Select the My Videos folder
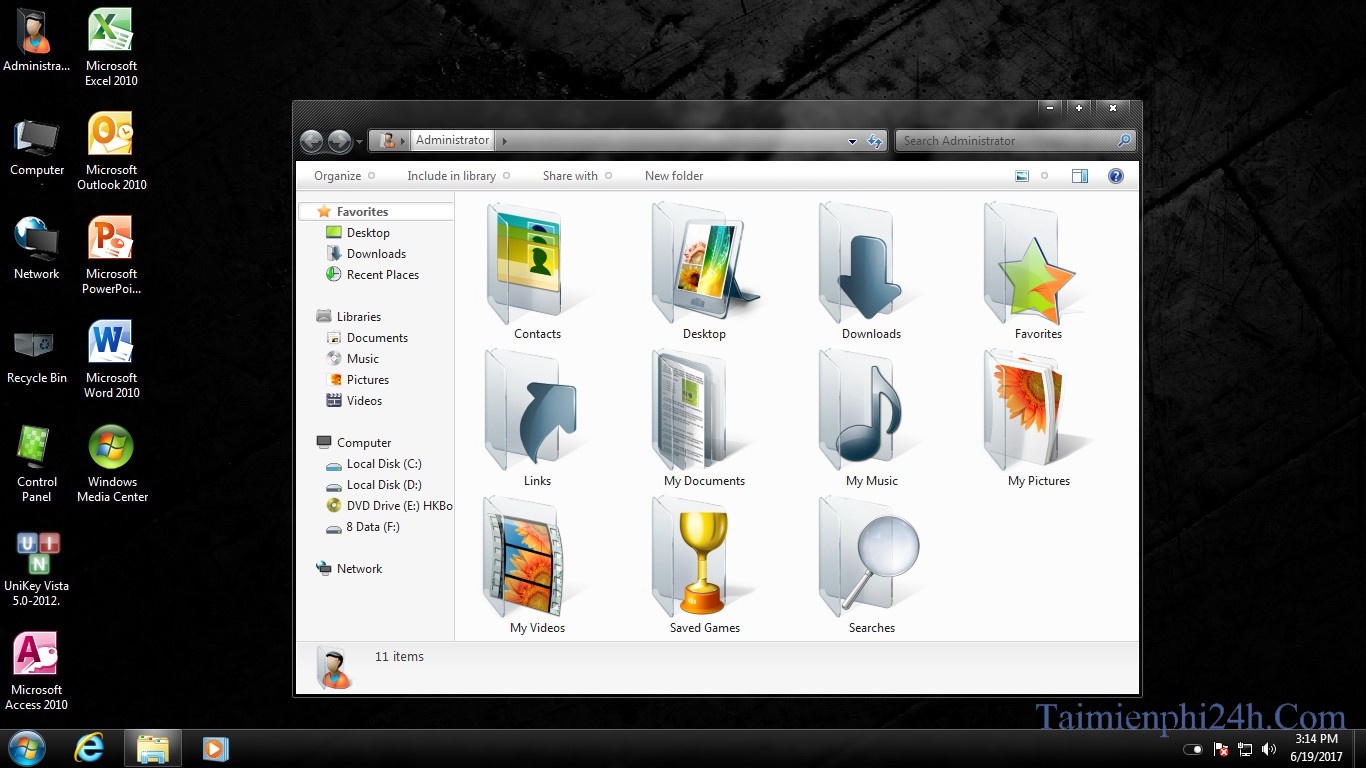 click(x=537, y=555)
